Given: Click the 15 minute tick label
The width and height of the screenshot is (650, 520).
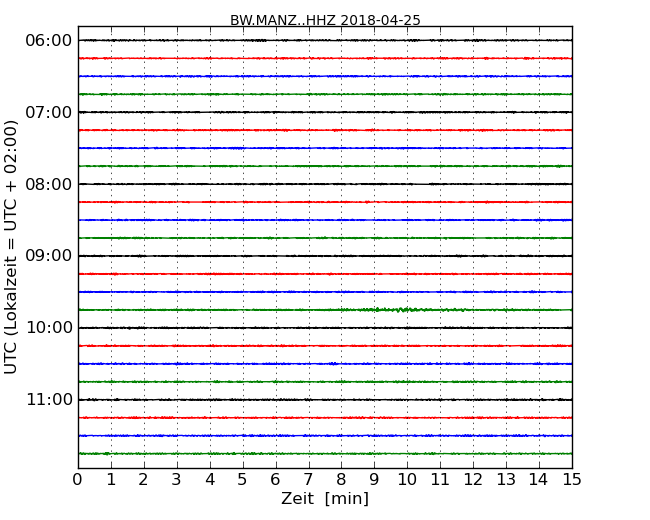Looking at the screenshot, I should point(572,480).
